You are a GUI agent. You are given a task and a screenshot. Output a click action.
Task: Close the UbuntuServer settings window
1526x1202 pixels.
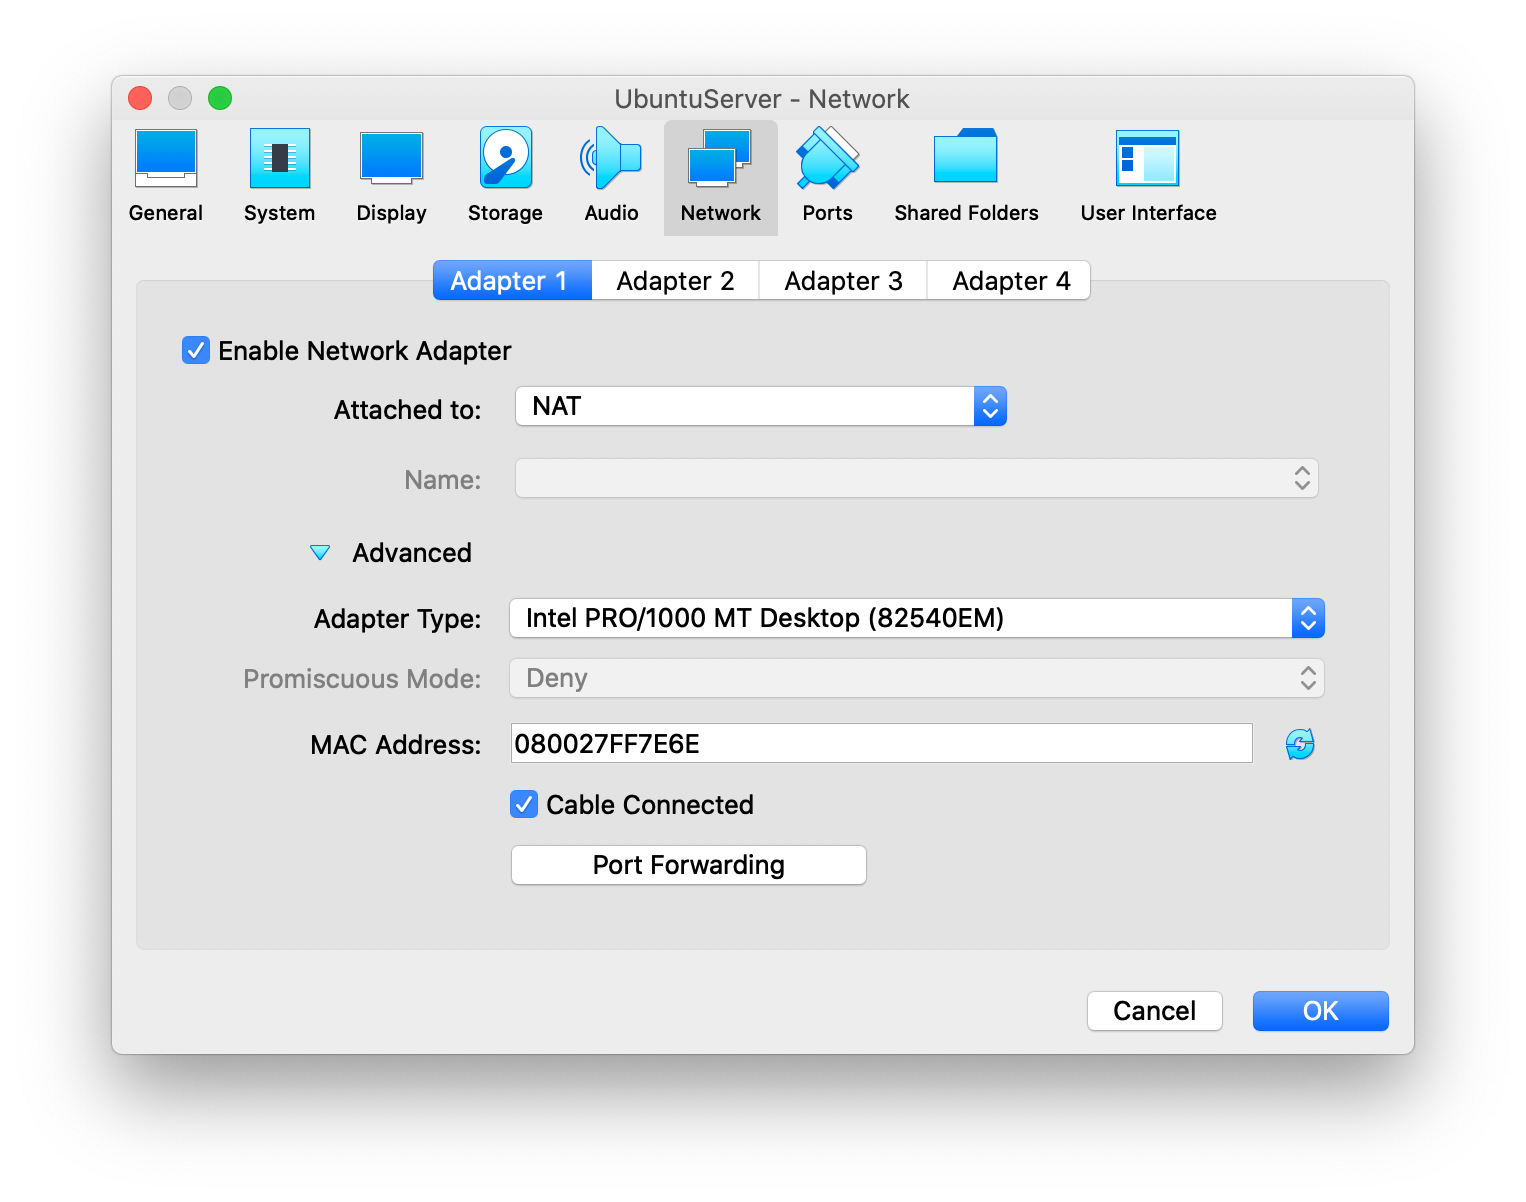(x=140, y=98)
